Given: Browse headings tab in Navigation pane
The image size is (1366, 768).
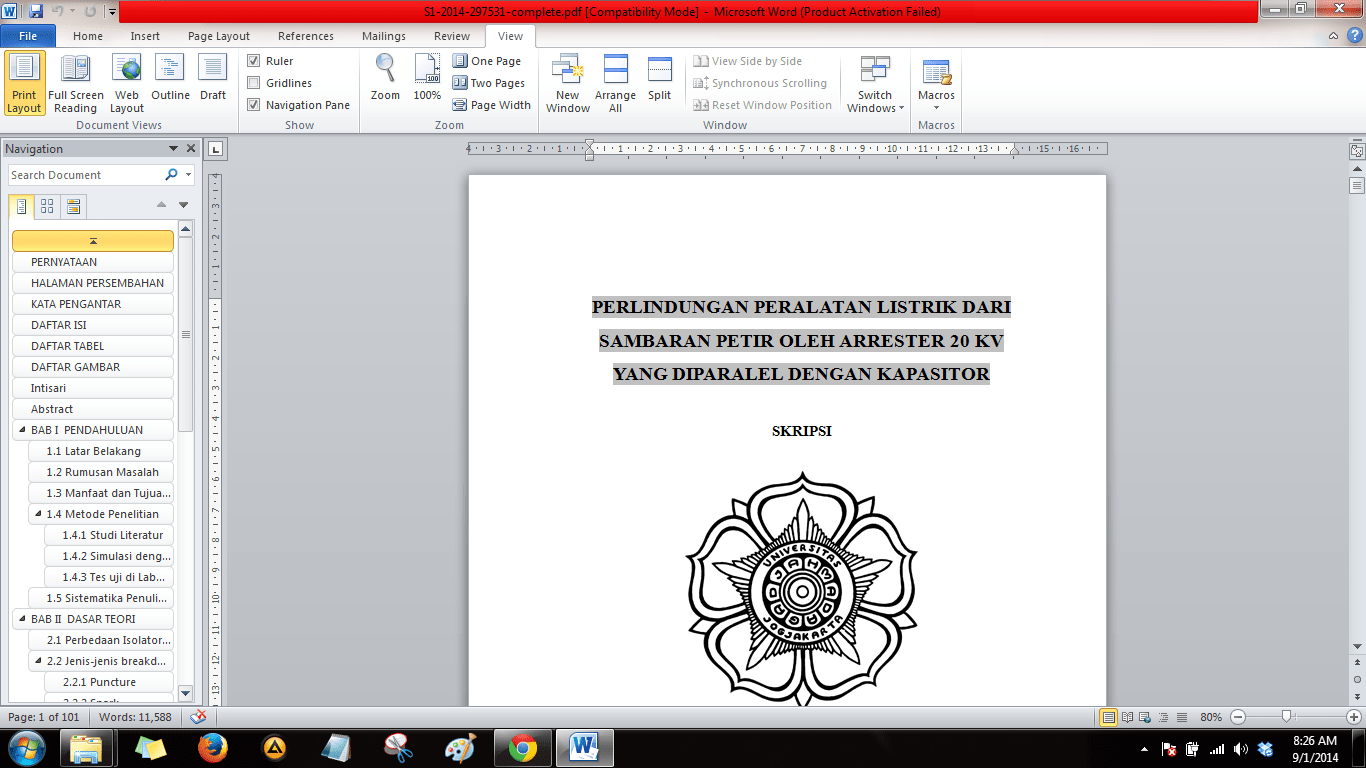Looking at the screenshot, I should [x=22, y=207].
